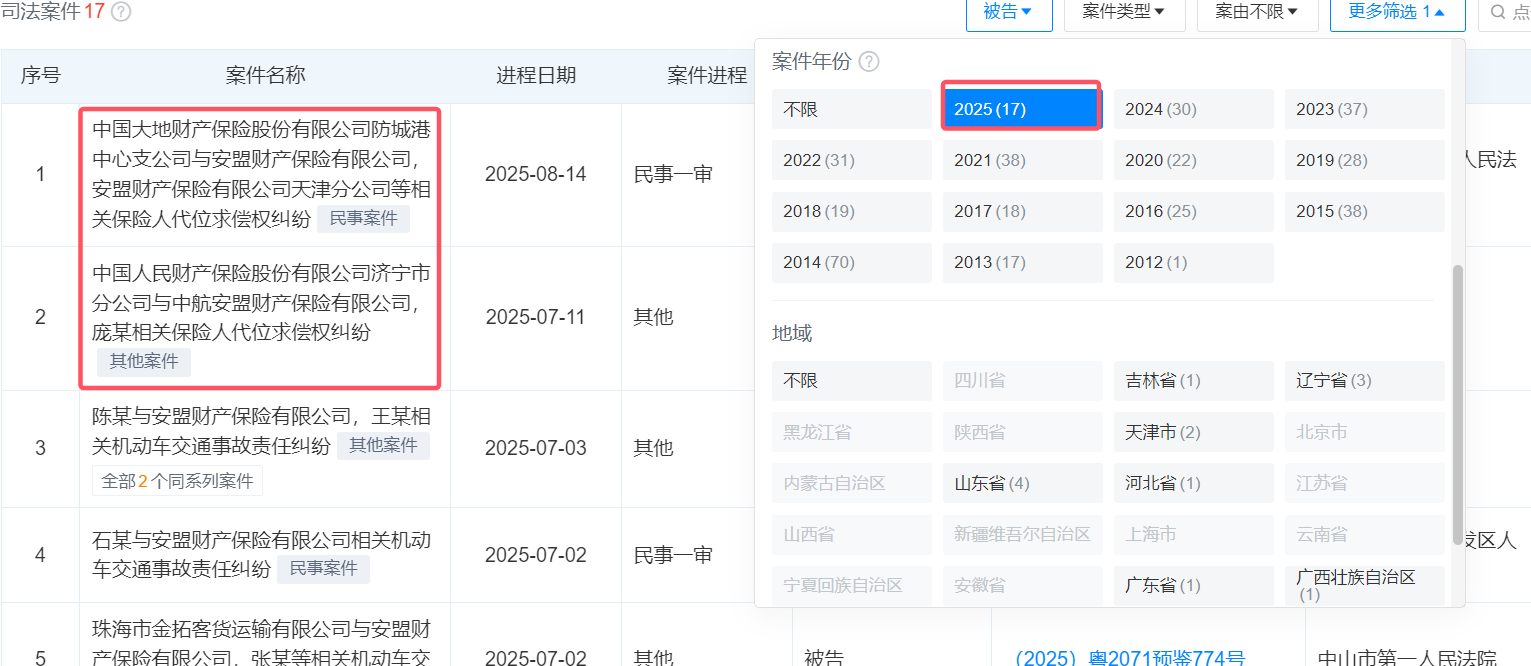Click date cell 2025-07-03
This screenshot has height=666, width=1531.
[536, 447]
